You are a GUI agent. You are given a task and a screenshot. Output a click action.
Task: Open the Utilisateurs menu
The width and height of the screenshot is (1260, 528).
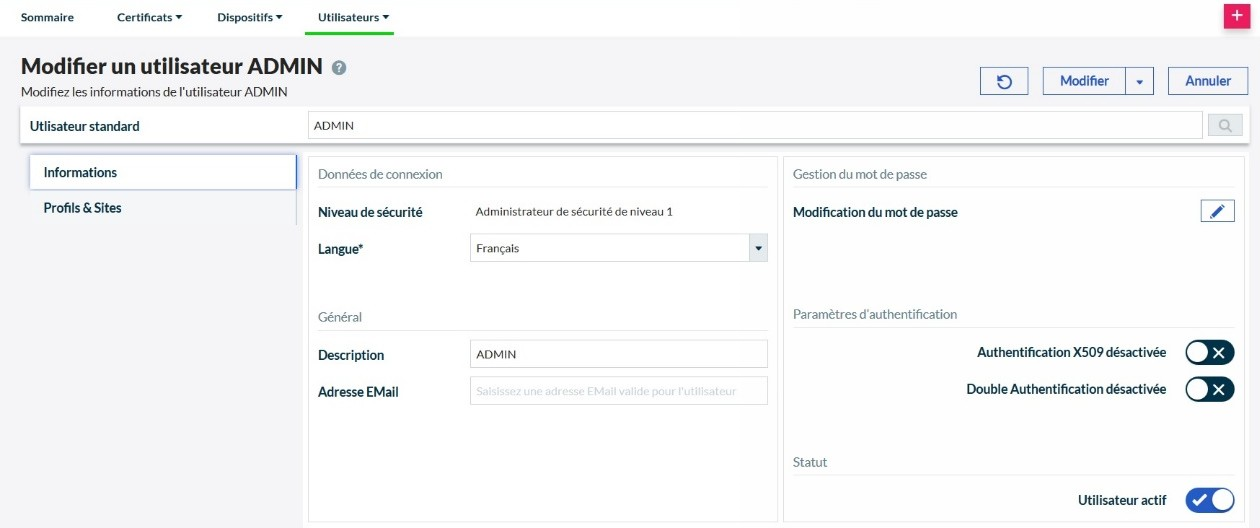point(352,17)
